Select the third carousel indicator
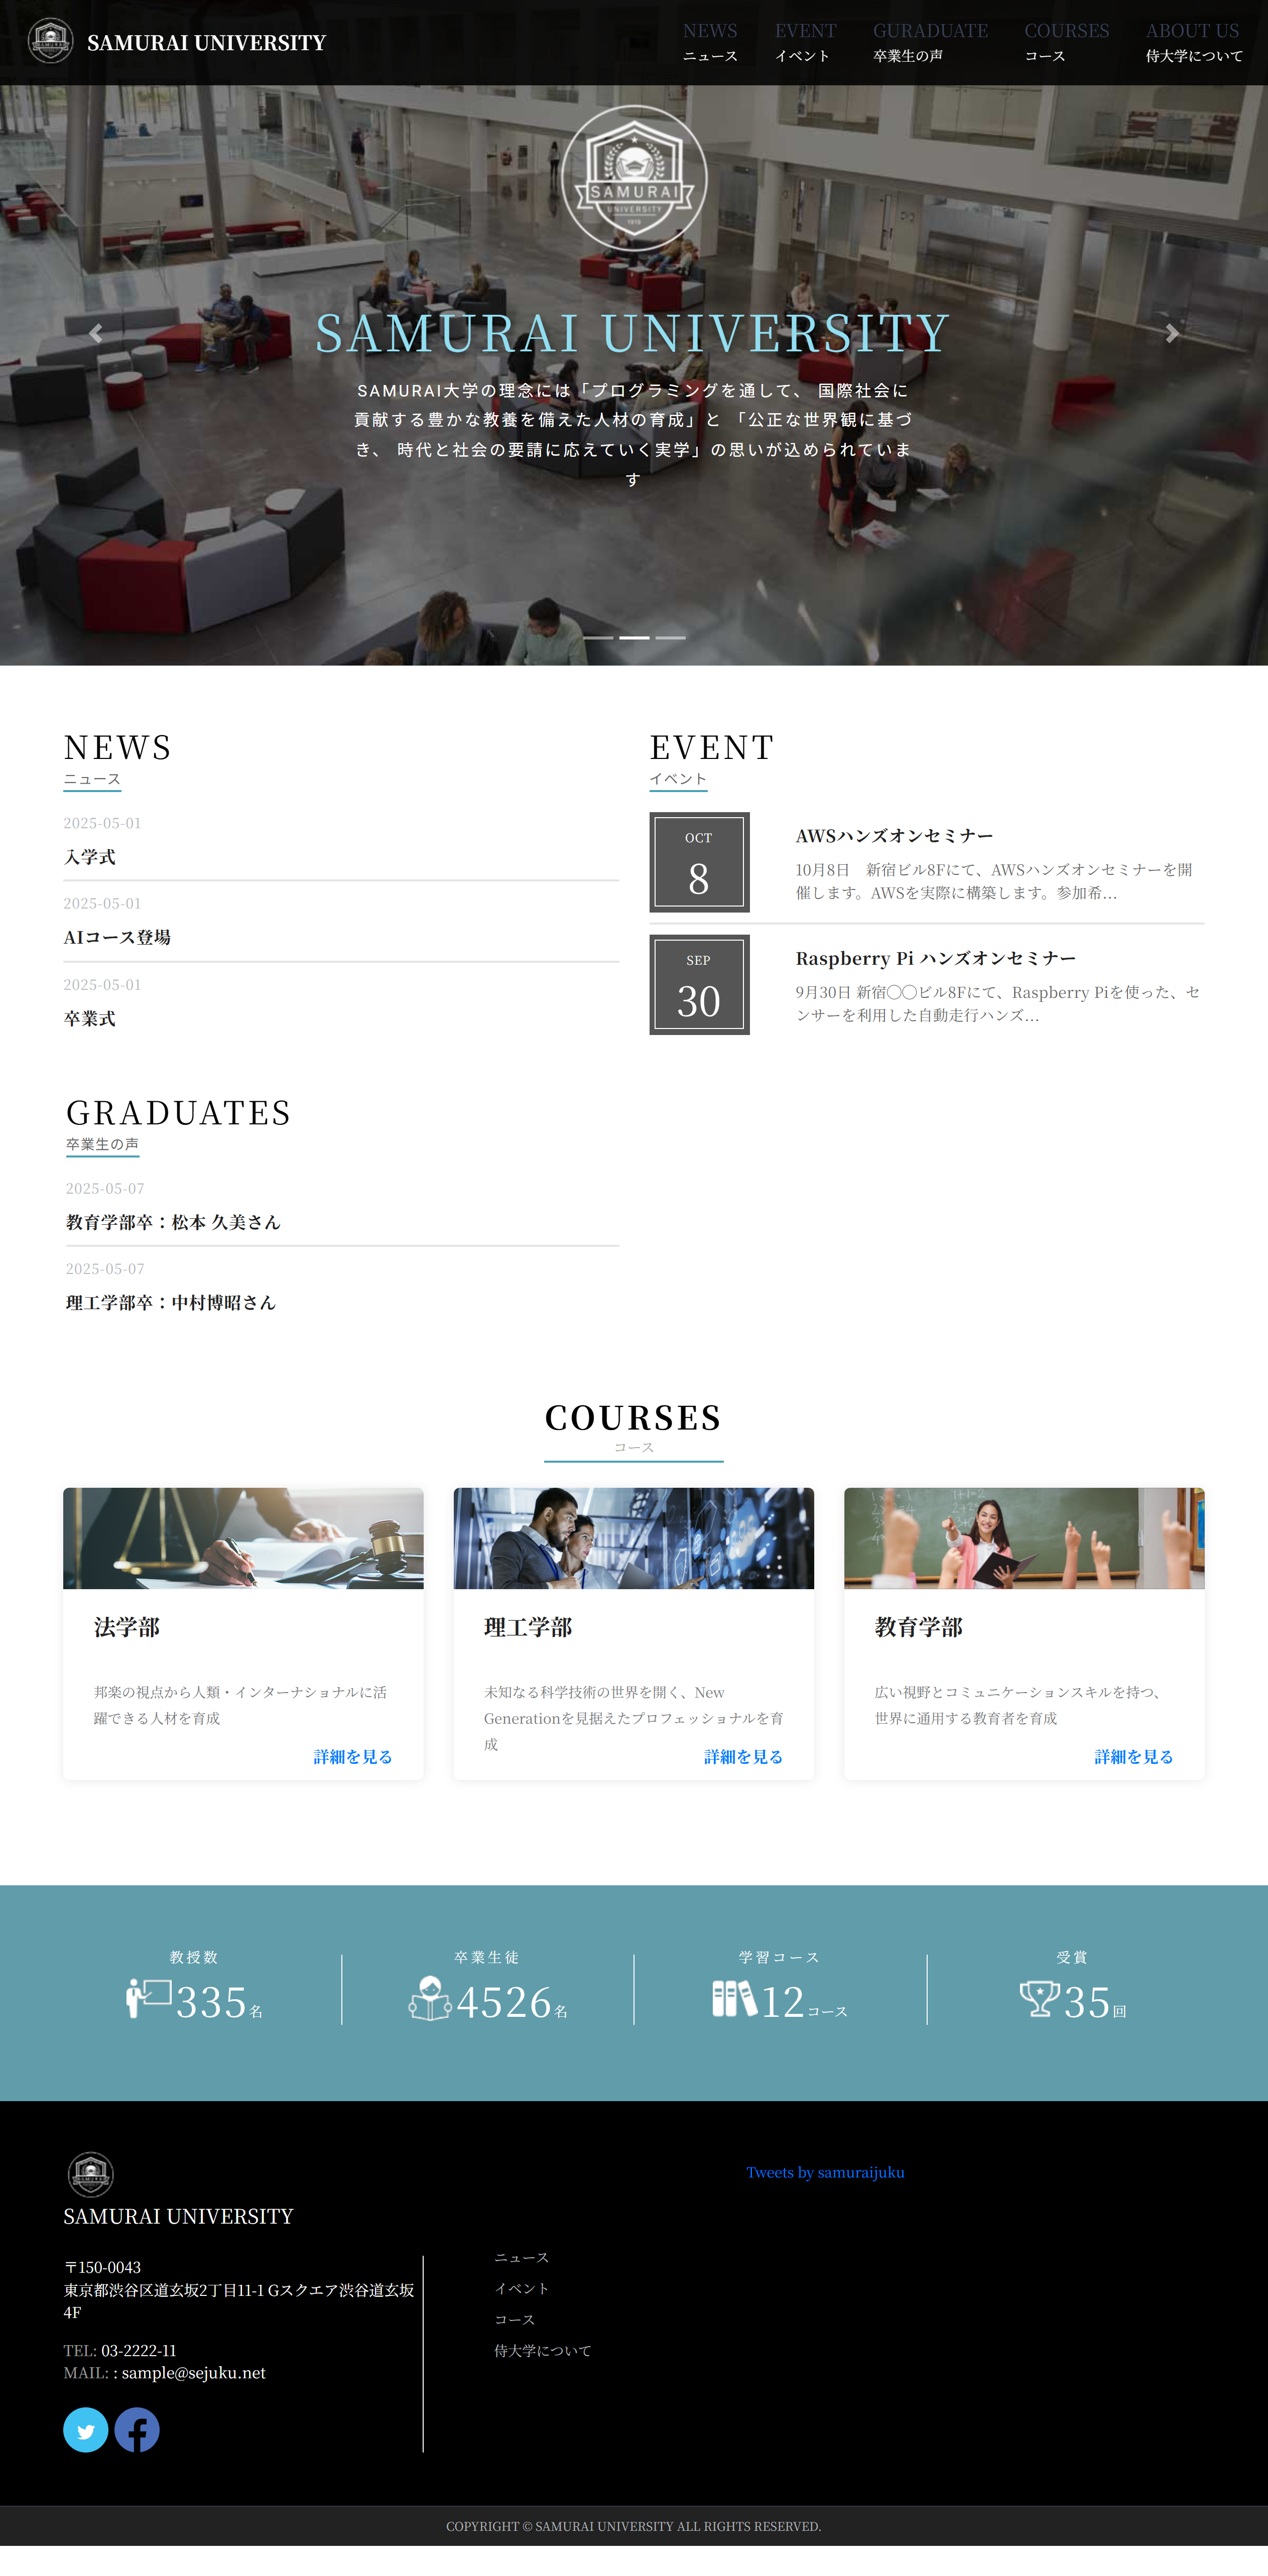1268x2576 pixels. (670, 637)
